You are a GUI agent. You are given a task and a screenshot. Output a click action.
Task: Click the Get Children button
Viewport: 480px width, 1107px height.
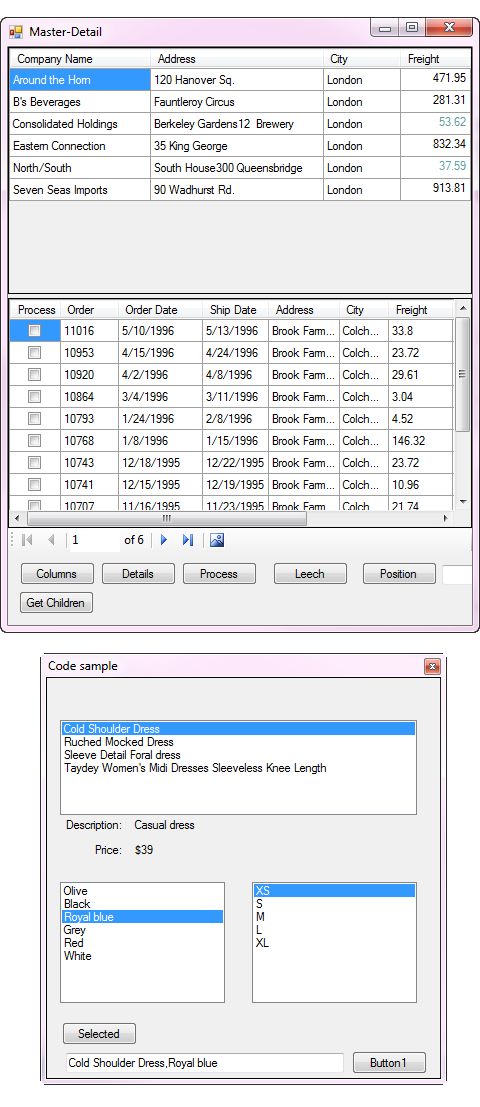tap(56, 603)
